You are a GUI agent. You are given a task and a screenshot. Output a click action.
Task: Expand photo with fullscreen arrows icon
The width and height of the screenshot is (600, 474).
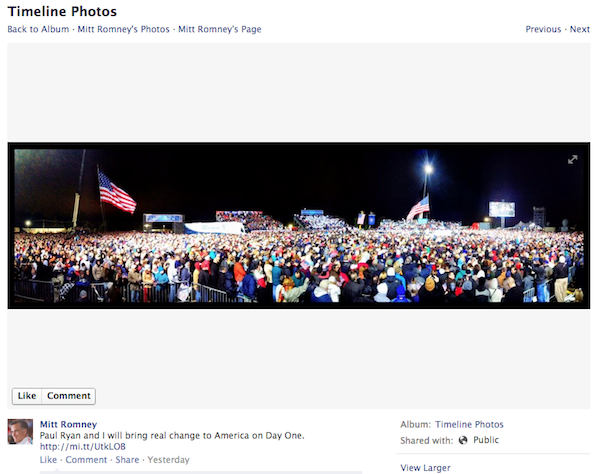click(x=572, y=160)
